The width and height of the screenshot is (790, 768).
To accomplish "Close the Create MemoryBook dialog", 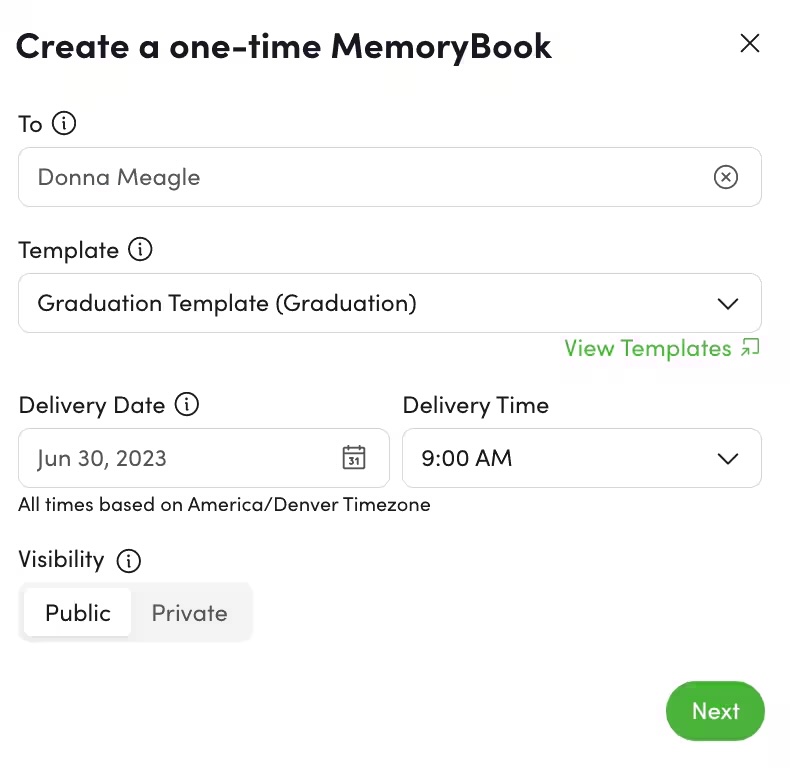I will pyautogui.click(x=749, y=43).
